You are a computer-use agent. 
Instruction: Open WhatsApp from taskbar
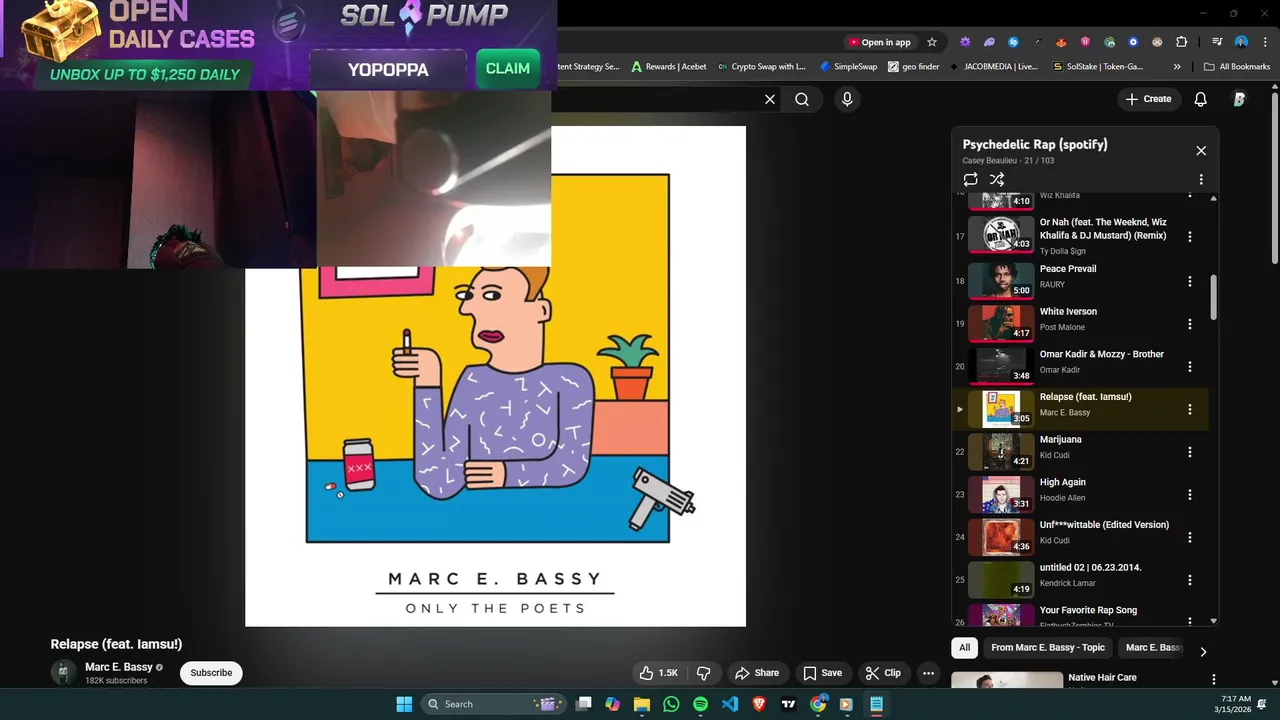[x=671, y=704]
